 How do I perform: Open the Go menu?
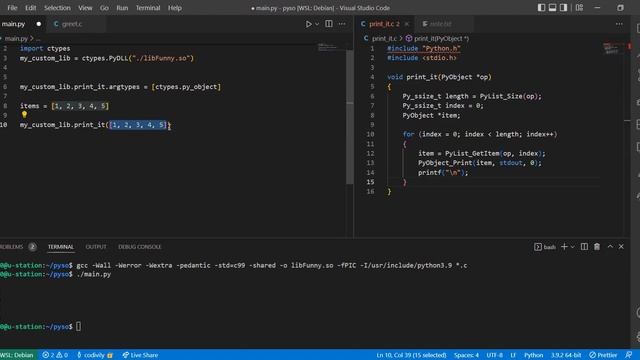104,8
